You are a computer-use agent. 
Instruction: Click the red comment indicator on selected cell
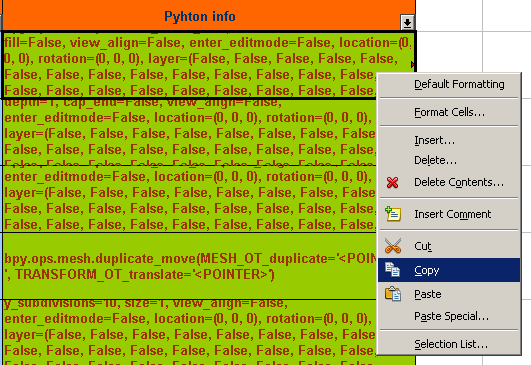pos(413,64)
